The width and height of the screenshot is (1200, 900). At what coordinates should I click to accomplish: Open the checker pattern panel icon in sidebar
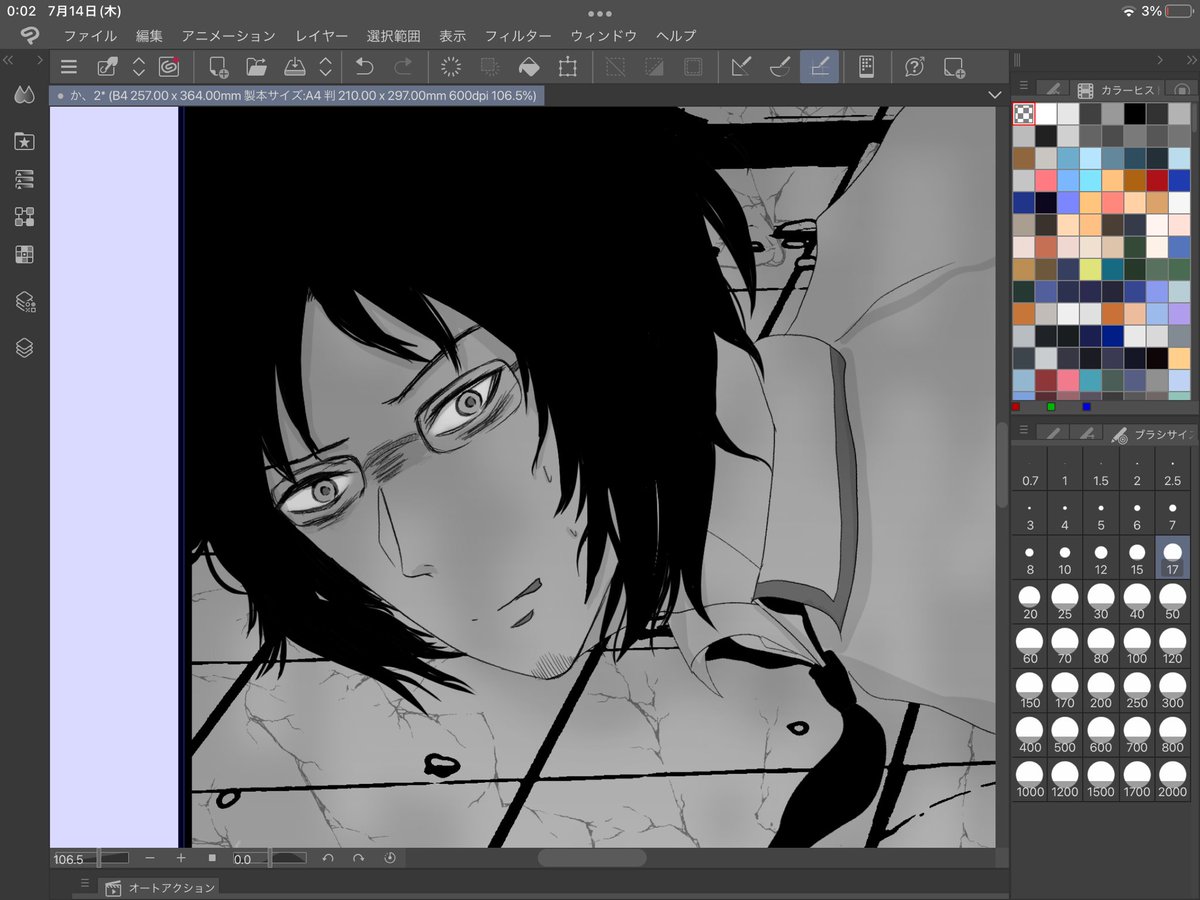[25, 254]
